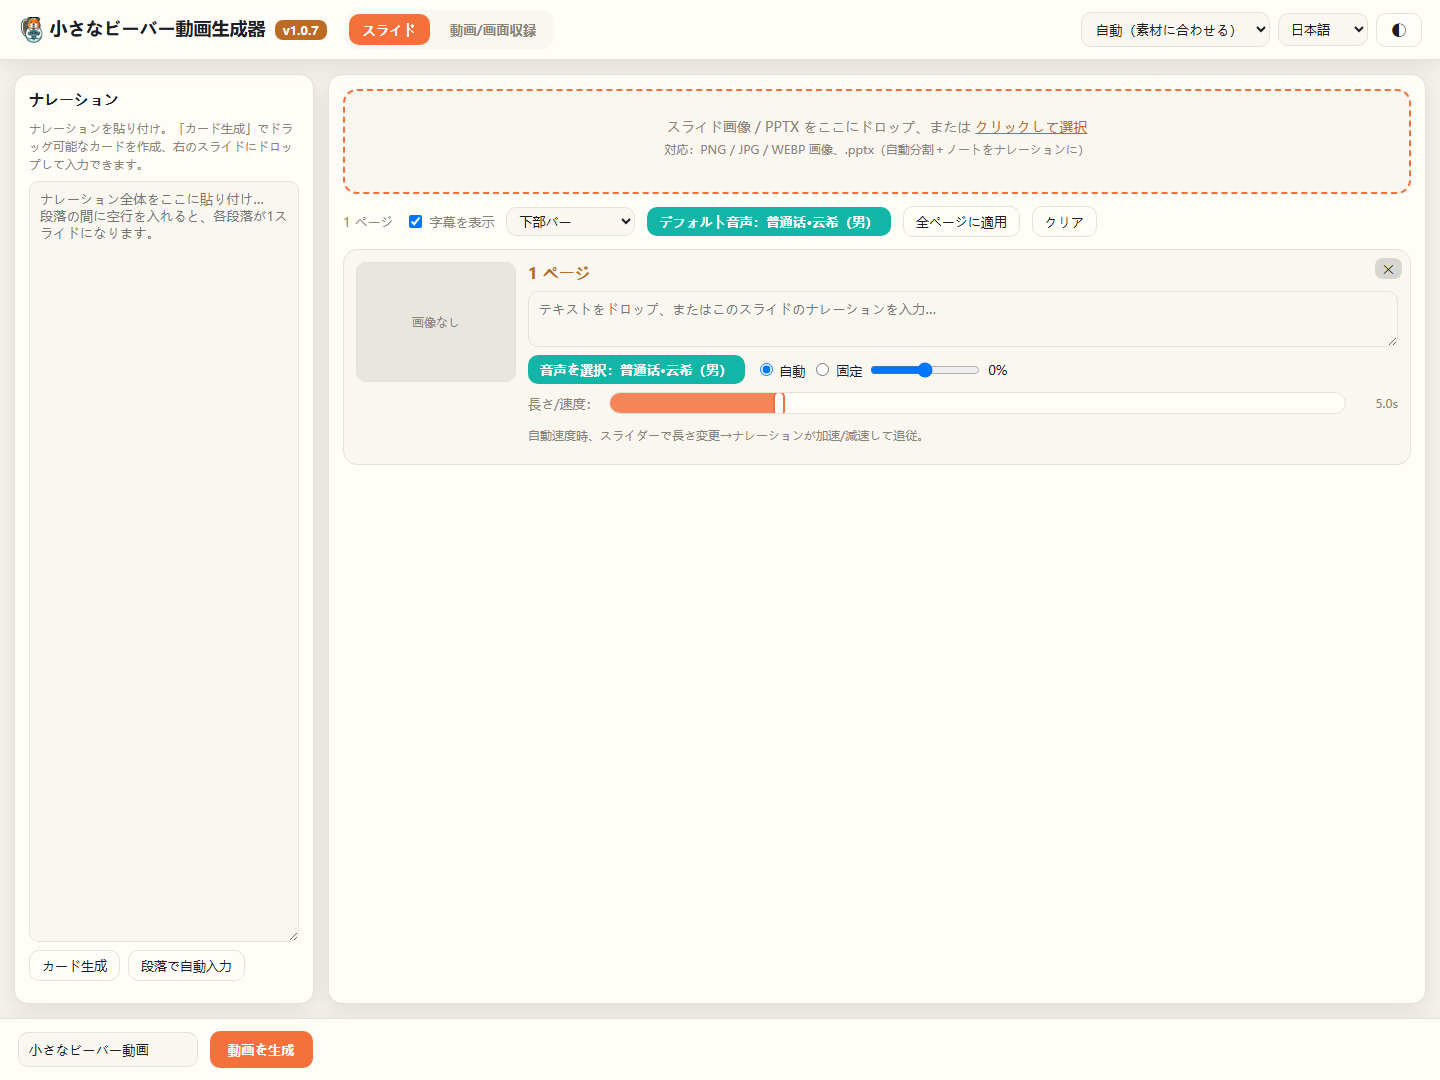
Task: Click the 0% speed value
Action: point(998,370)
